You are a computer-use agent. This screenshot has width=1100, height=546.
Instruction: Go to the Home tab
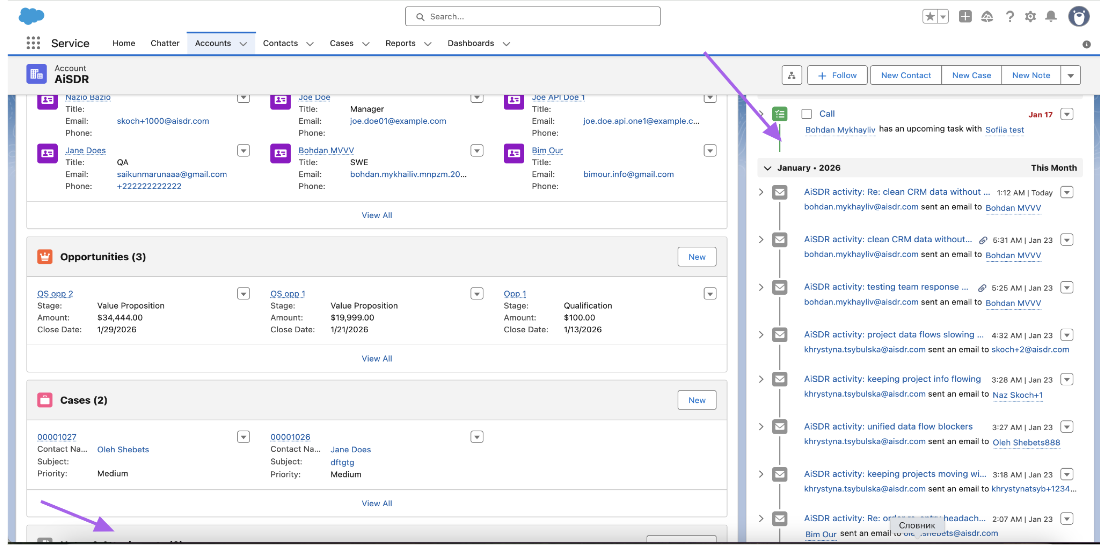(123, 44)
